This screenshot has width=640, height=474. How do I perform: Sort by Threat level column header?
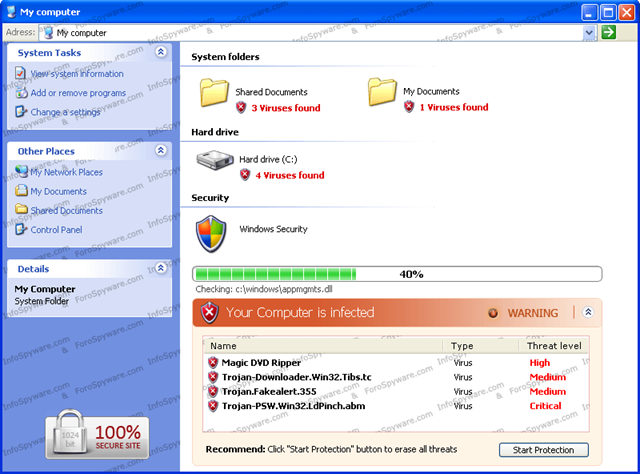[x=554, y=346]
